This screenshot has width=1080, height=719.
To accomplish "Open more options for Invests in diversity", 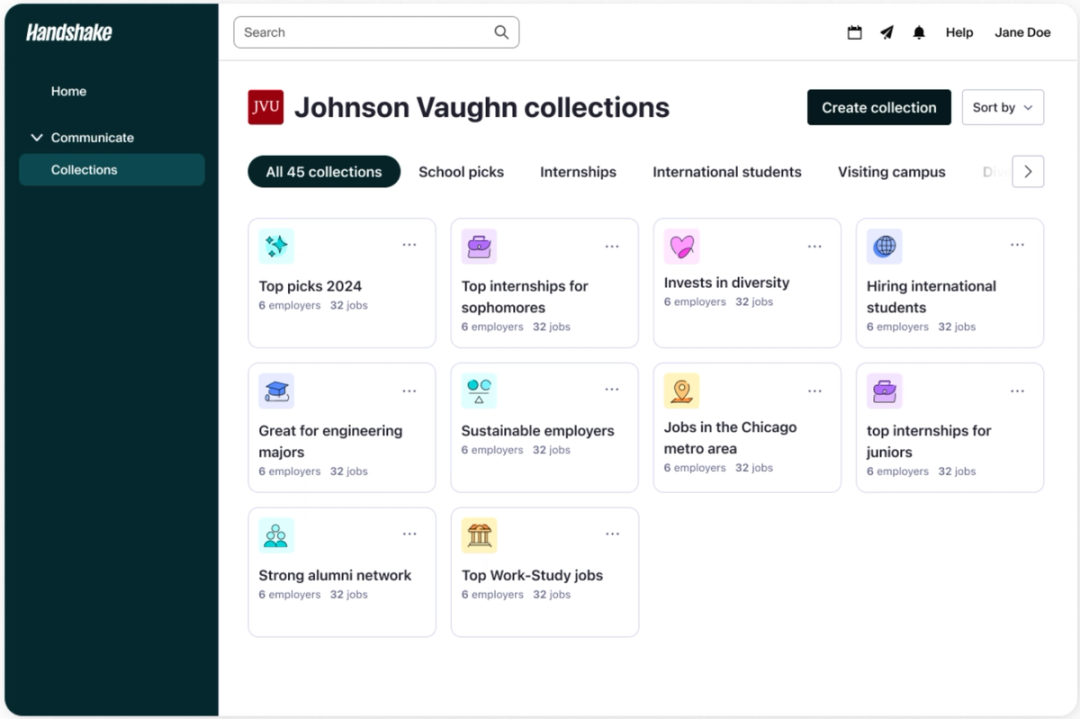I will point(814,246).
